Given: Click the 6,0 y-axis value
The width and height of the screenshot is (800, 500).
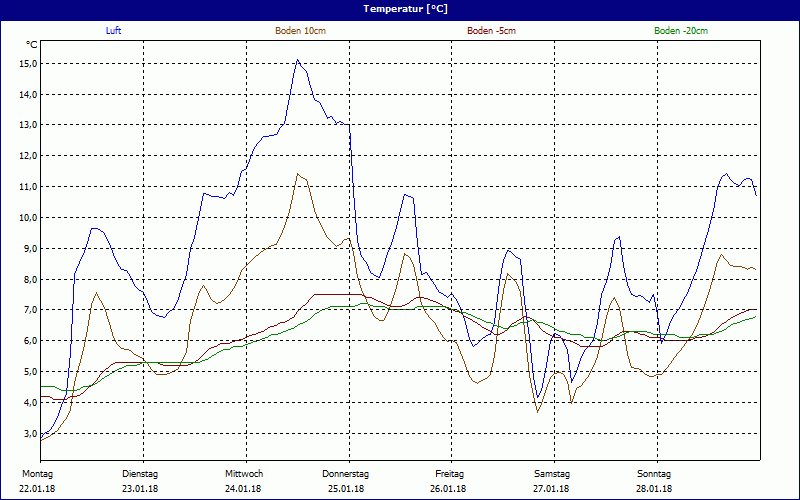Looking at the screenshot, I should click(x=30, y=341).
